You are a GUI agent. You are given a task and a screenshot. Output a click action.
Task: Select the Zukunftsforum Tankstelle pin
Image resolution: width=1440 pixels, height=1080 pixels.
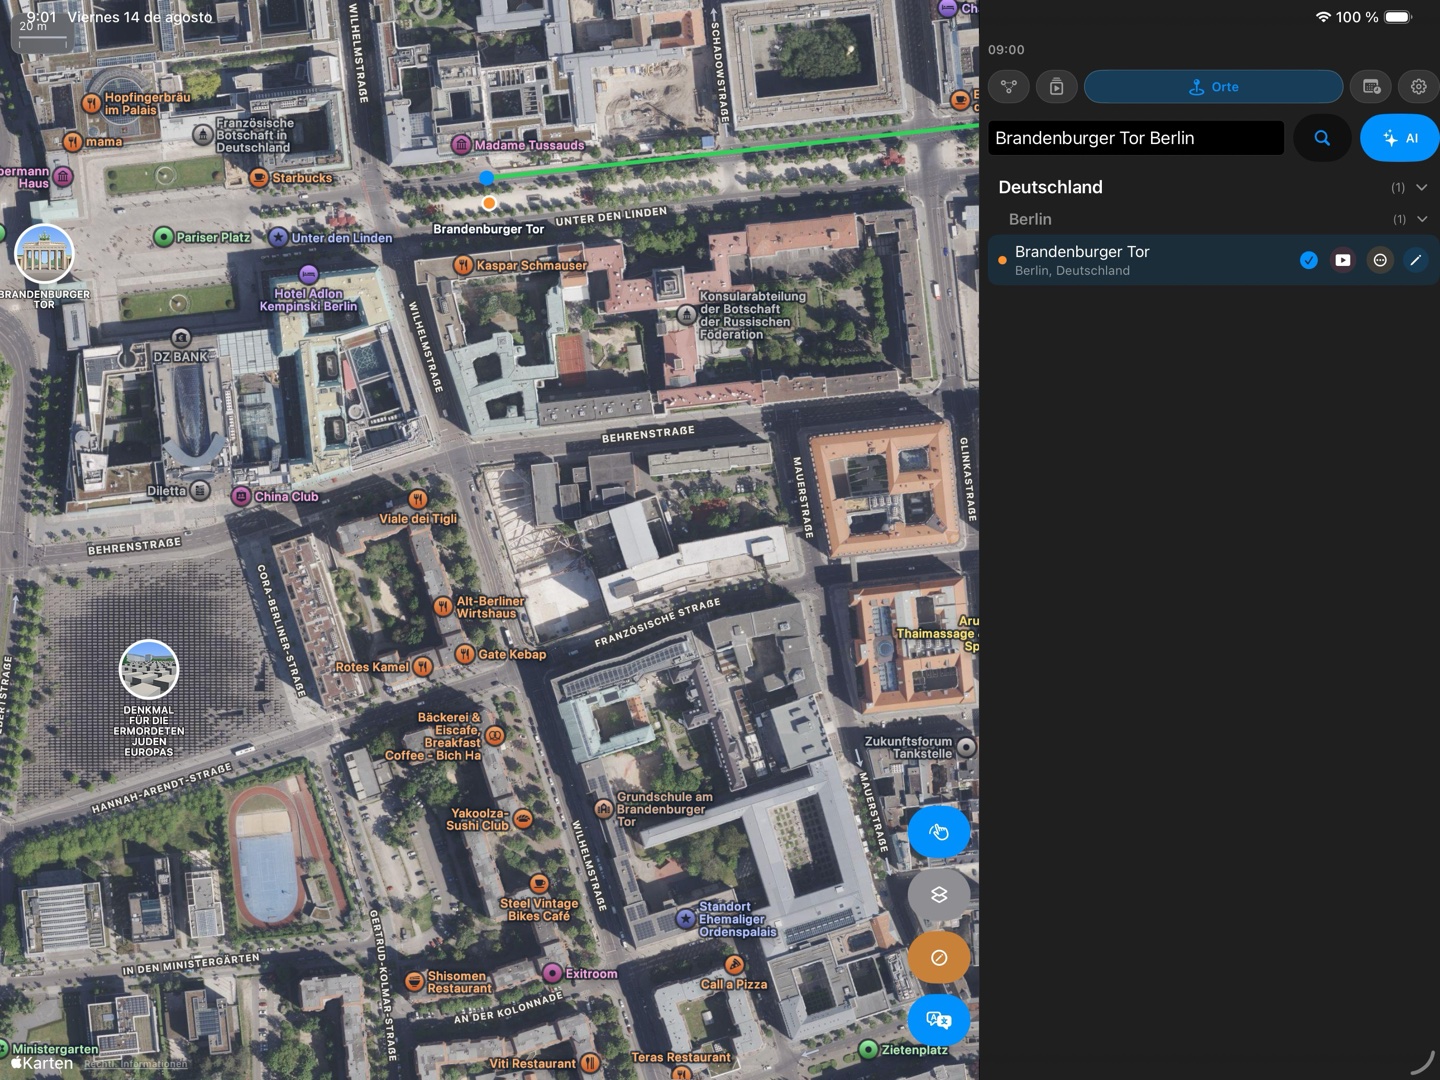966,747
